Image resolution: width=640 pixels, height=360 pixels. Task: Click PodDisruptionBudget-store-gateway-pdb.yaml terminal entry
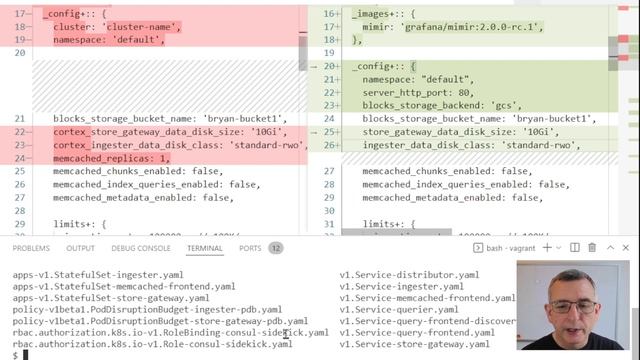coord(160,321)
